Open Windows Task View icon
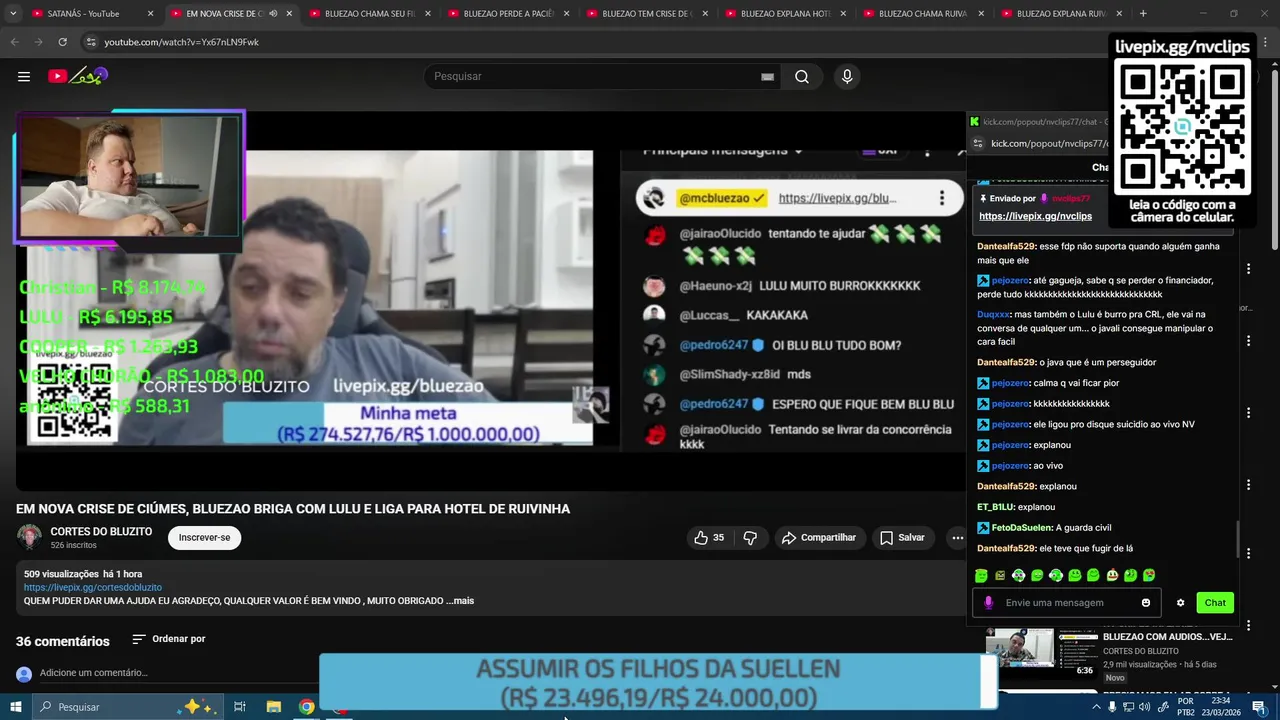The image size is (1280, 720). (x=240, y=707)
